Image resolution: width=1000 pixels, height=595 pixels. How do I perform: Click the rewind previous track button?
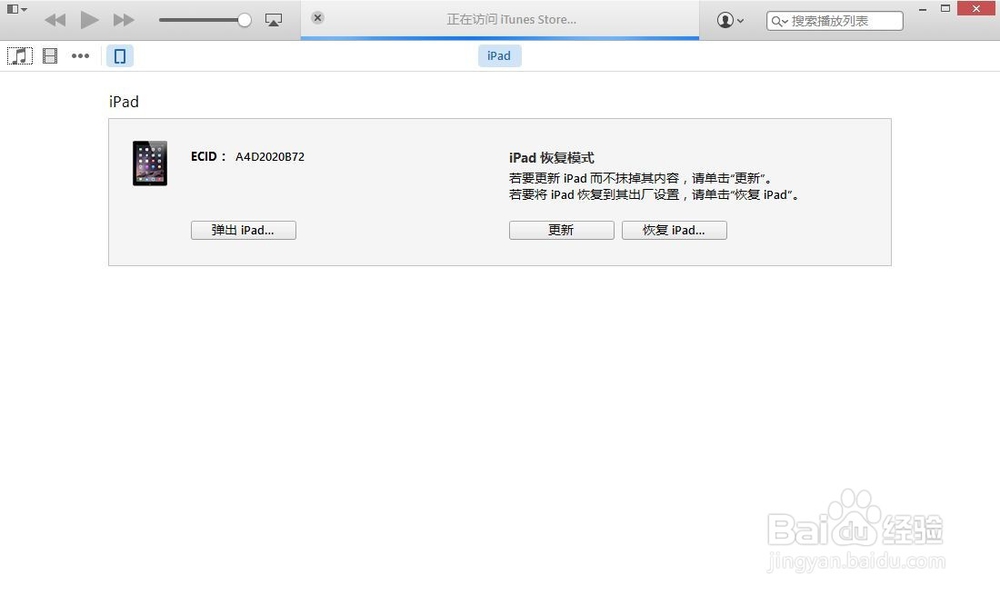pos(55,20)
